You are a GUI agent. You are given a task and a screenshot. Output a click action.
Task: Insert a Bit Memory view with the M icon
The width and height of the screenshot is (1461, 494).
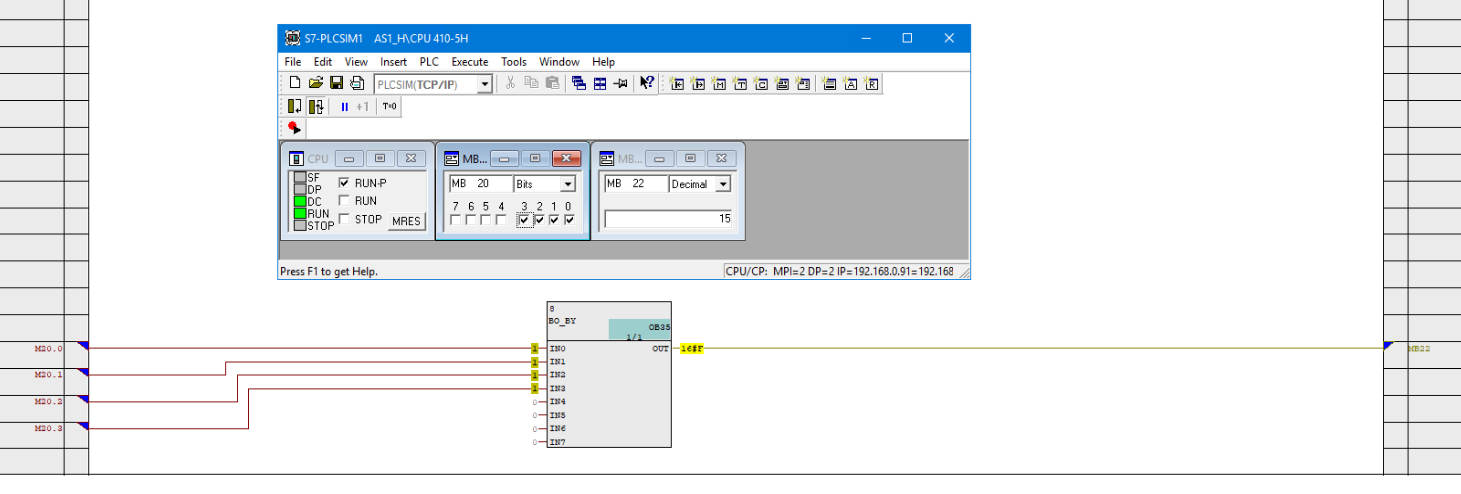pyautogui.click(x=719, y=84)
